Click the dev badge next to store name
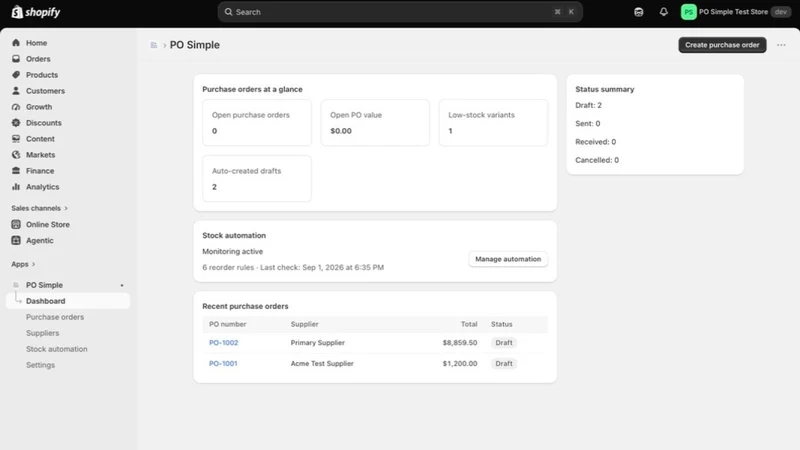 coord(781,12)
